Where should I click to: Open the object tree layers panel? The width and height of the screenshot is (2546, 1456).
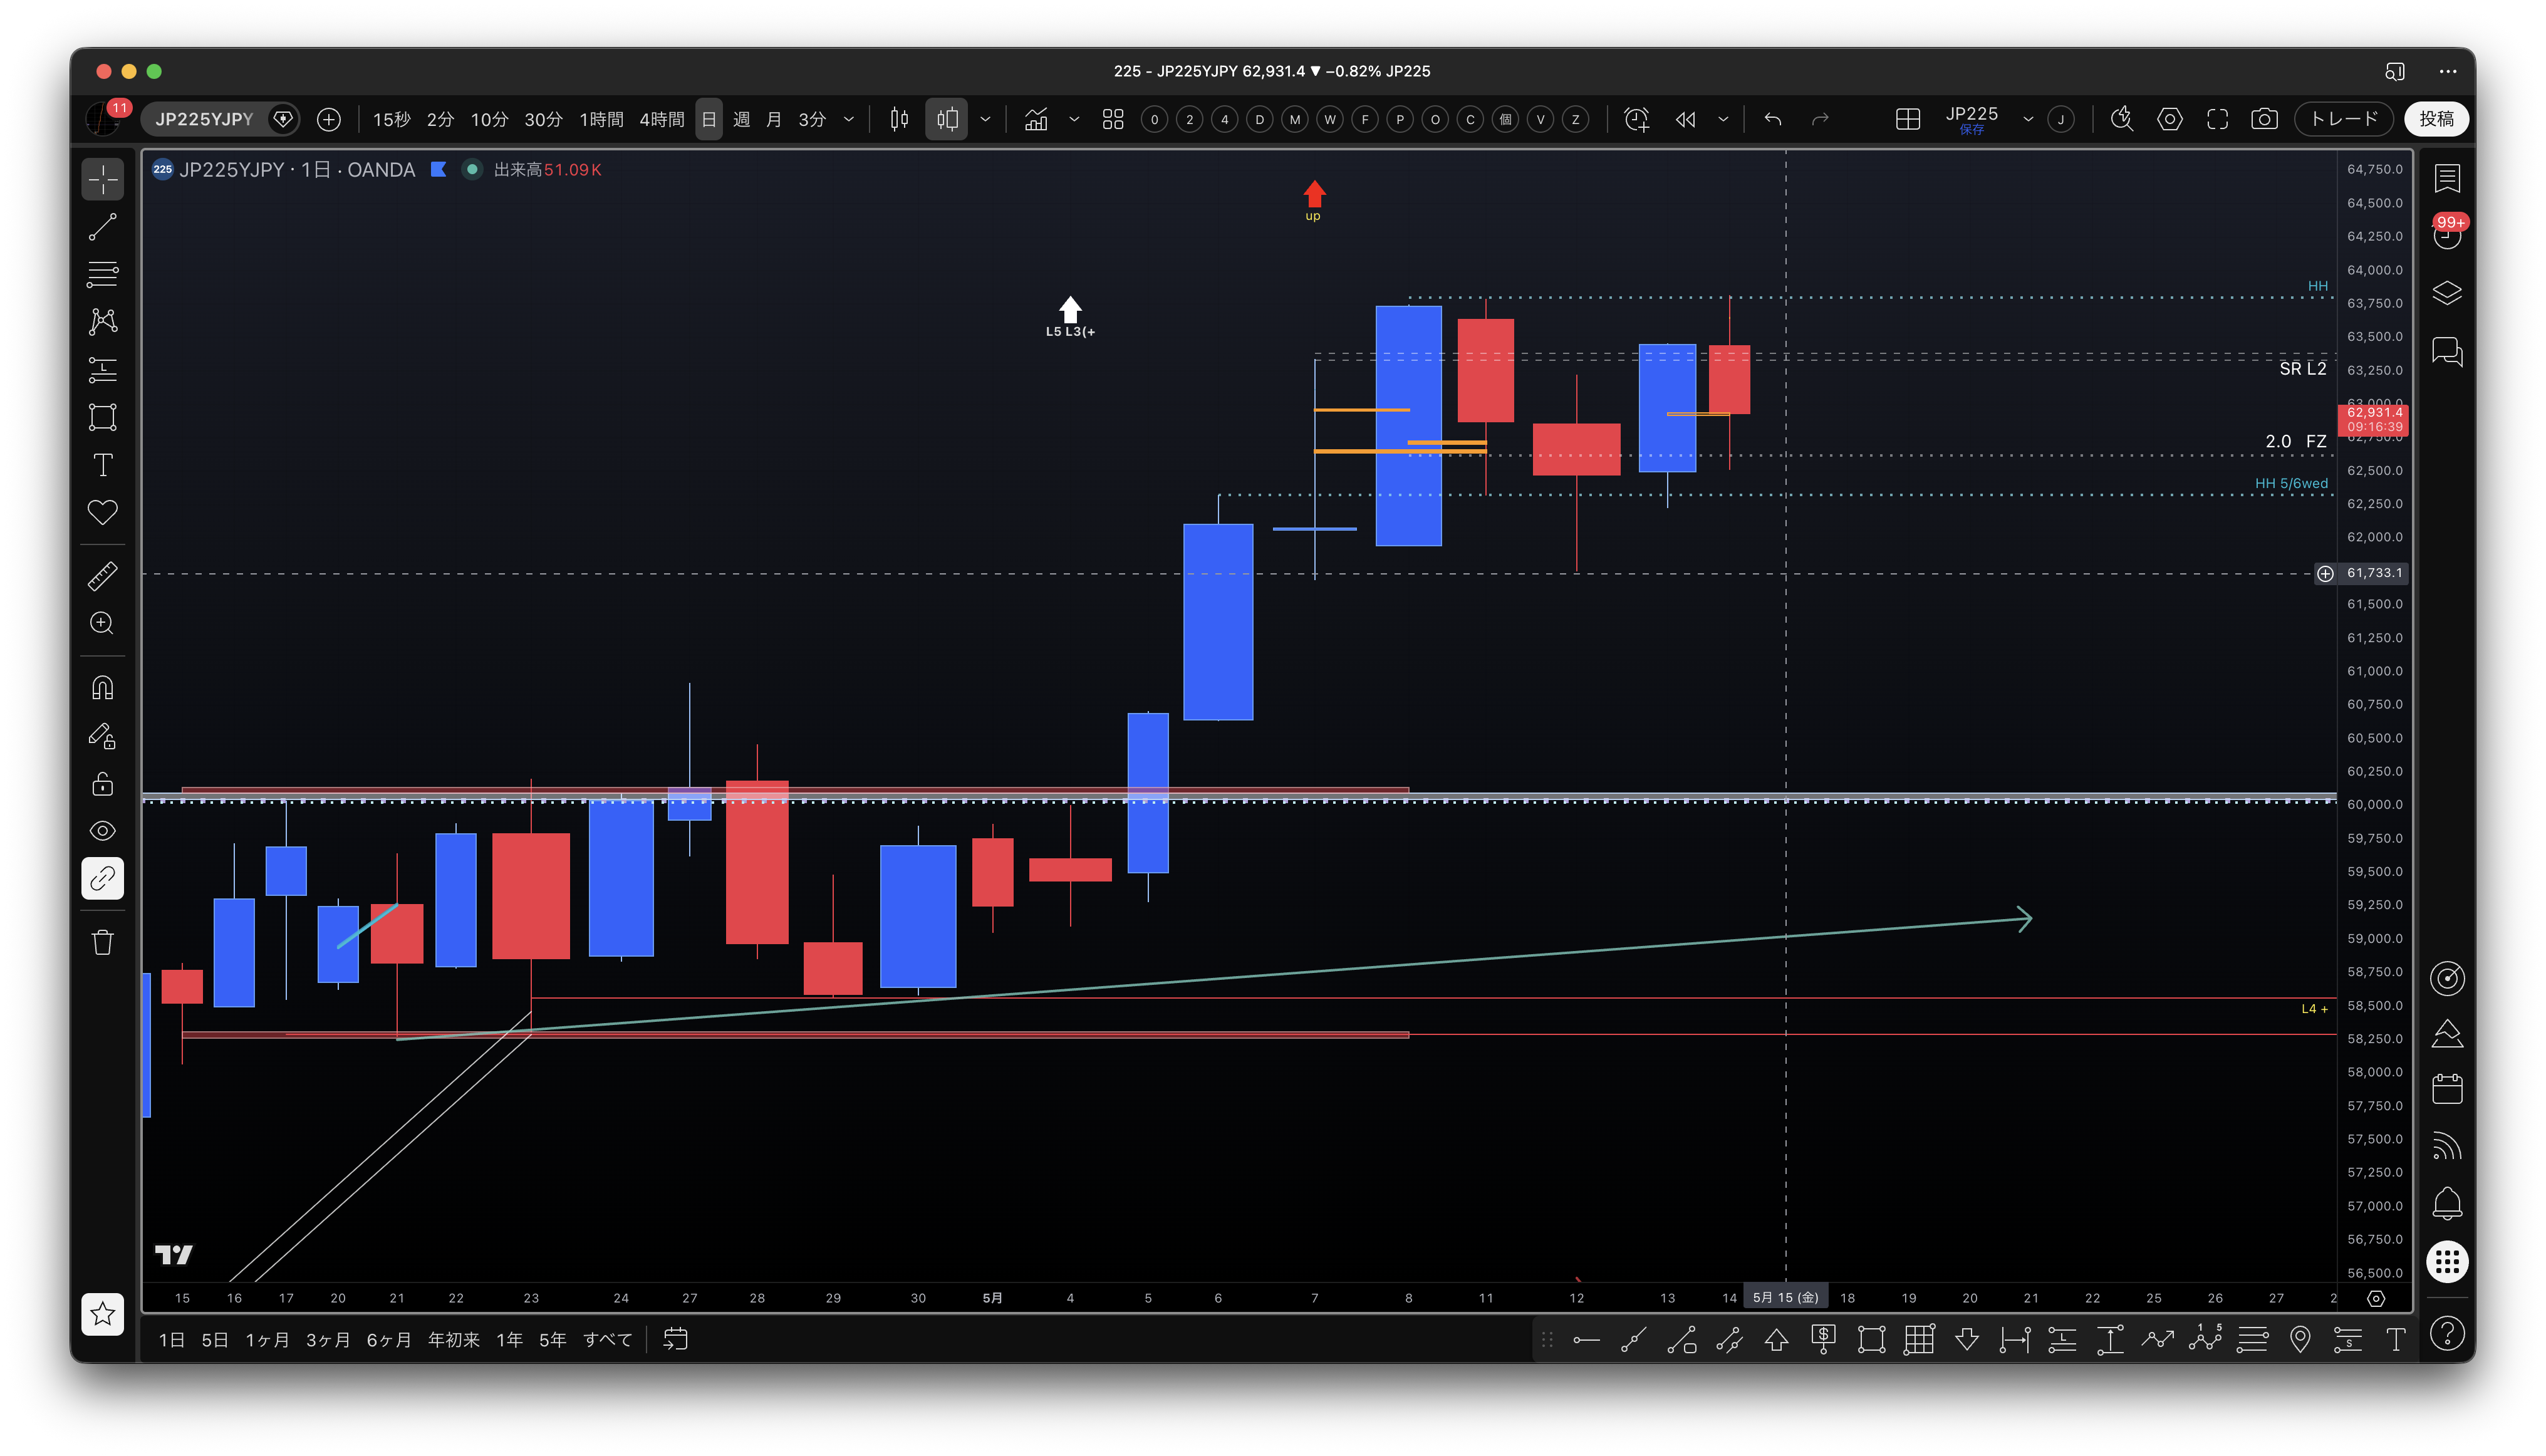click(2447, 294)
